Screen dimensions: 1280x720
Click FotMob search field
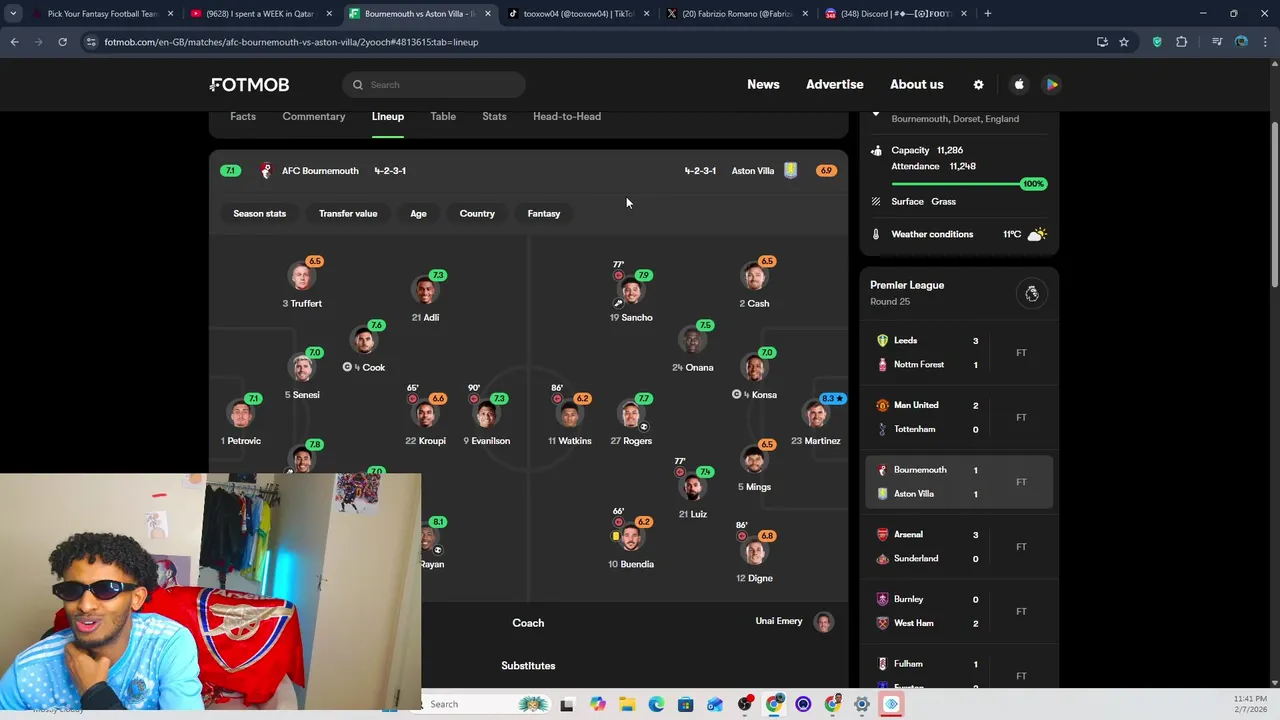[433, 85]
